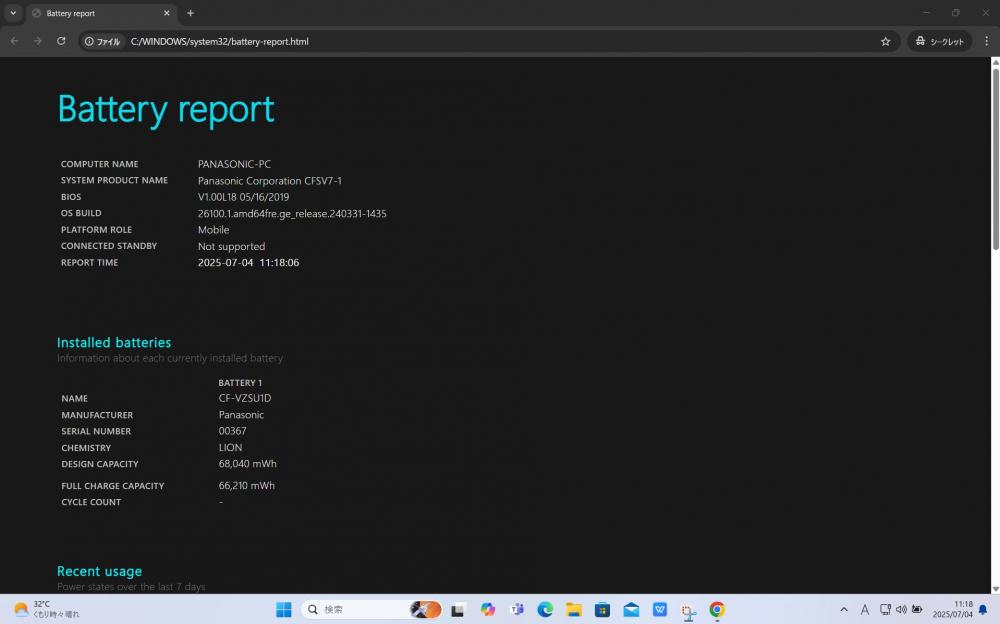Viewport: 1000px width, 624px height.
Task: Show hidden system tray icons
Action: click(844, 609)
